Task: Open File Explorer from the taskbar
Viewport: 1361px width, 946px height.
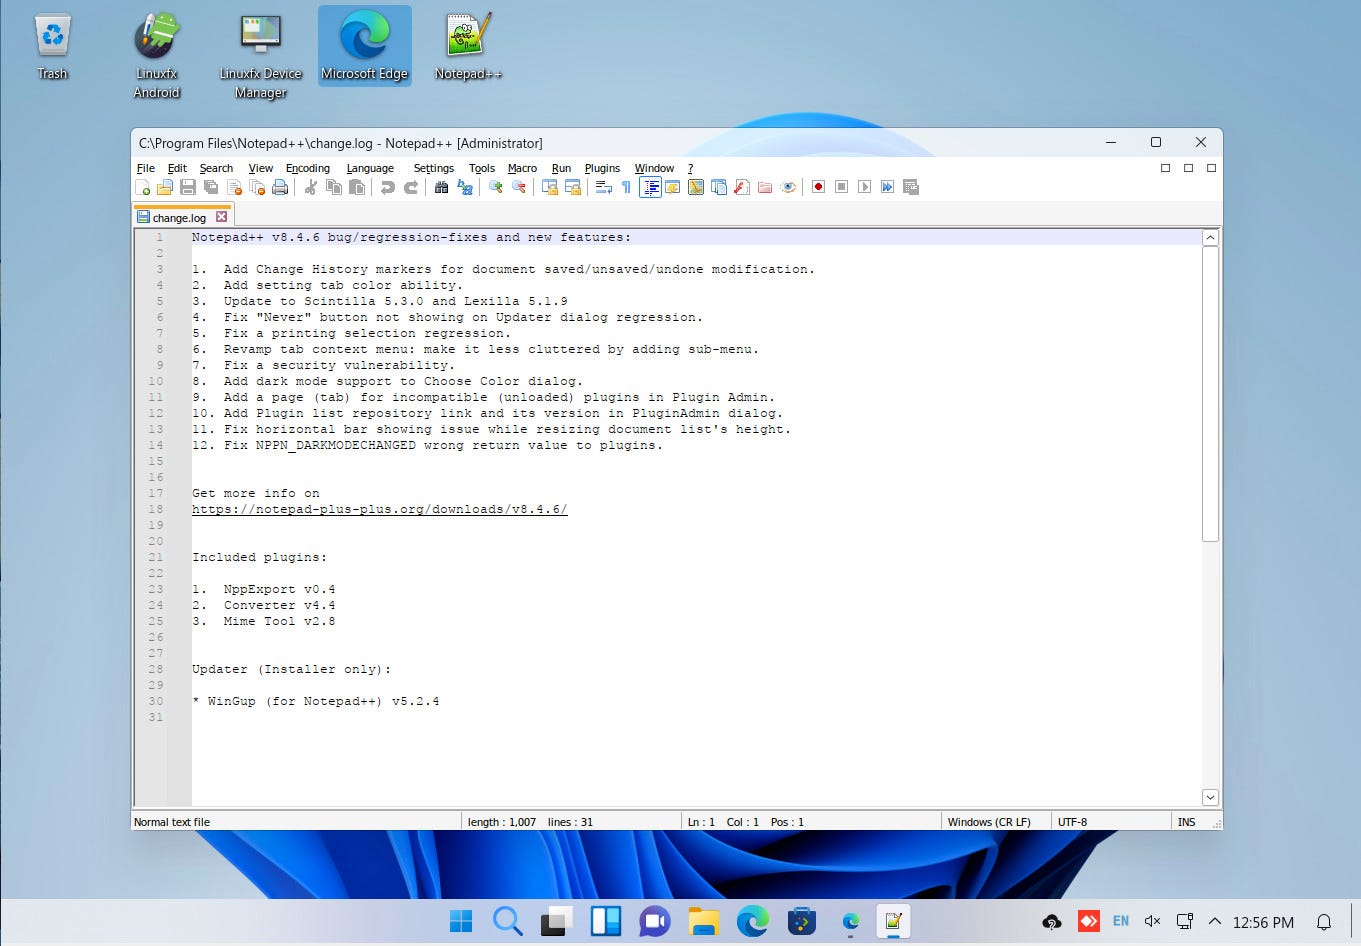Action: 704,921
